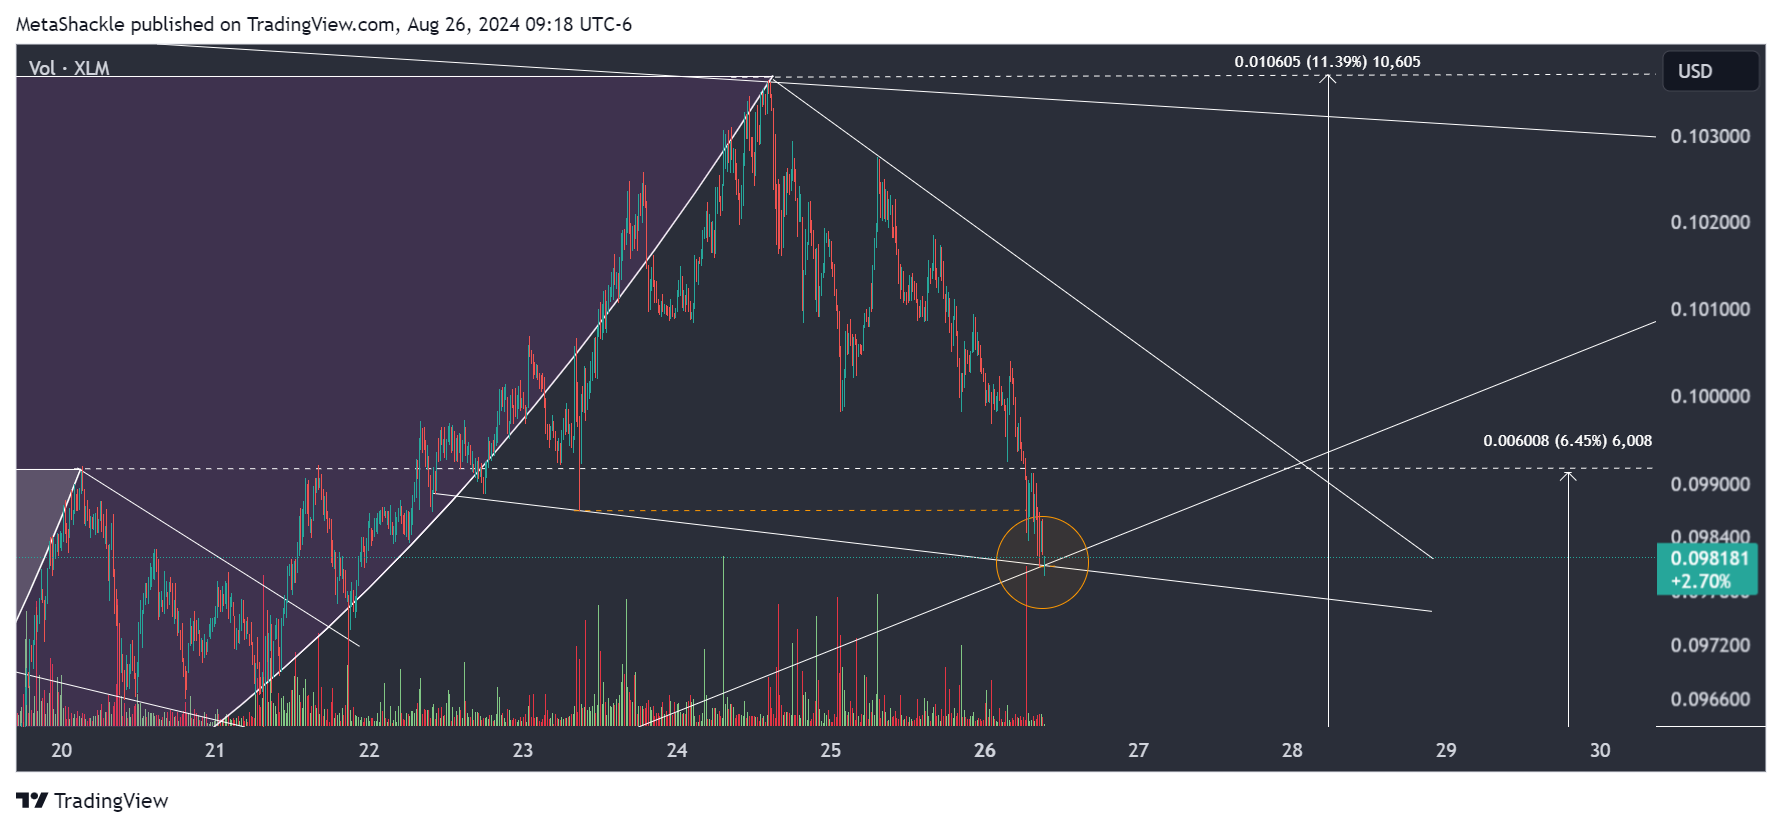Click the 0.098400 price axis label
Screen dimensions: 1782x829
pyautogui.click(x=1710, y=537)
